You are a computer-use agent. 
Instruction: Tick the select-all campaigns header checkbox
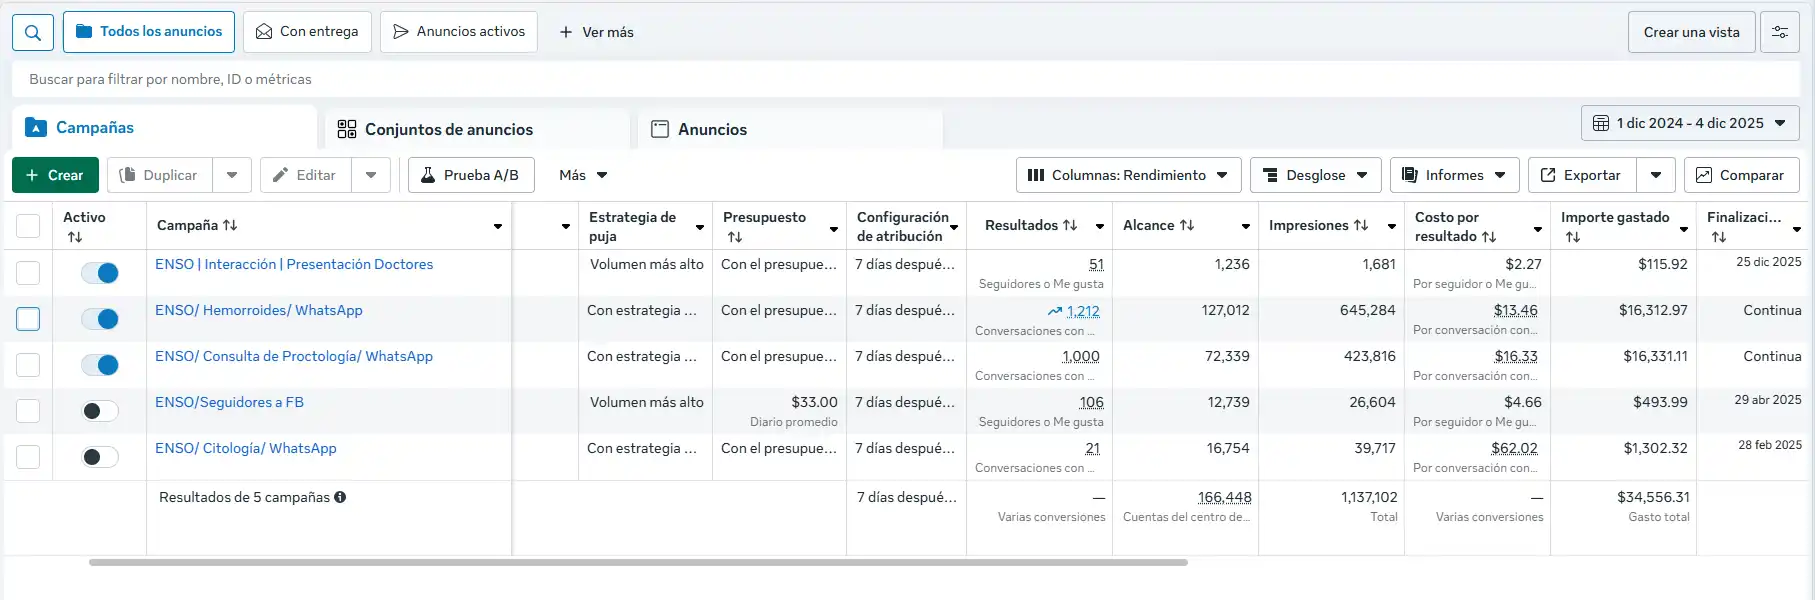(28, 226)
